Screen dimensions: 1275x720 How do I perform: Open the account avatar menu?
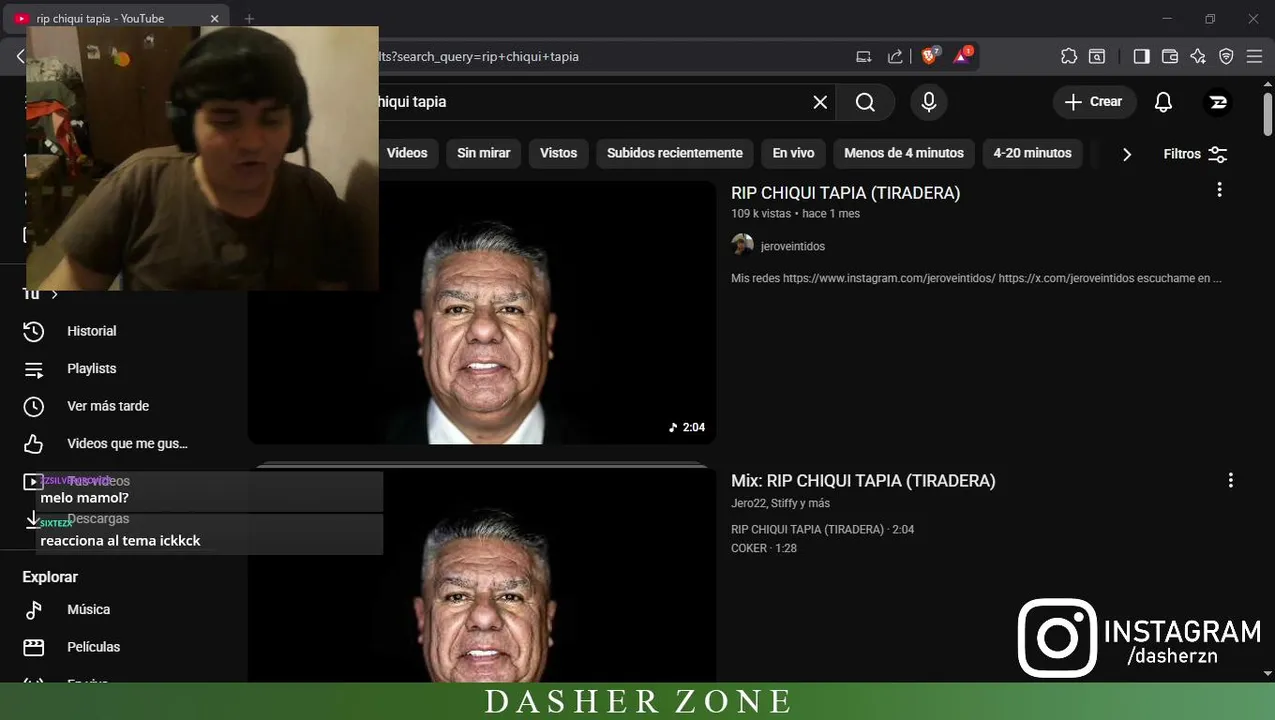1218,102
